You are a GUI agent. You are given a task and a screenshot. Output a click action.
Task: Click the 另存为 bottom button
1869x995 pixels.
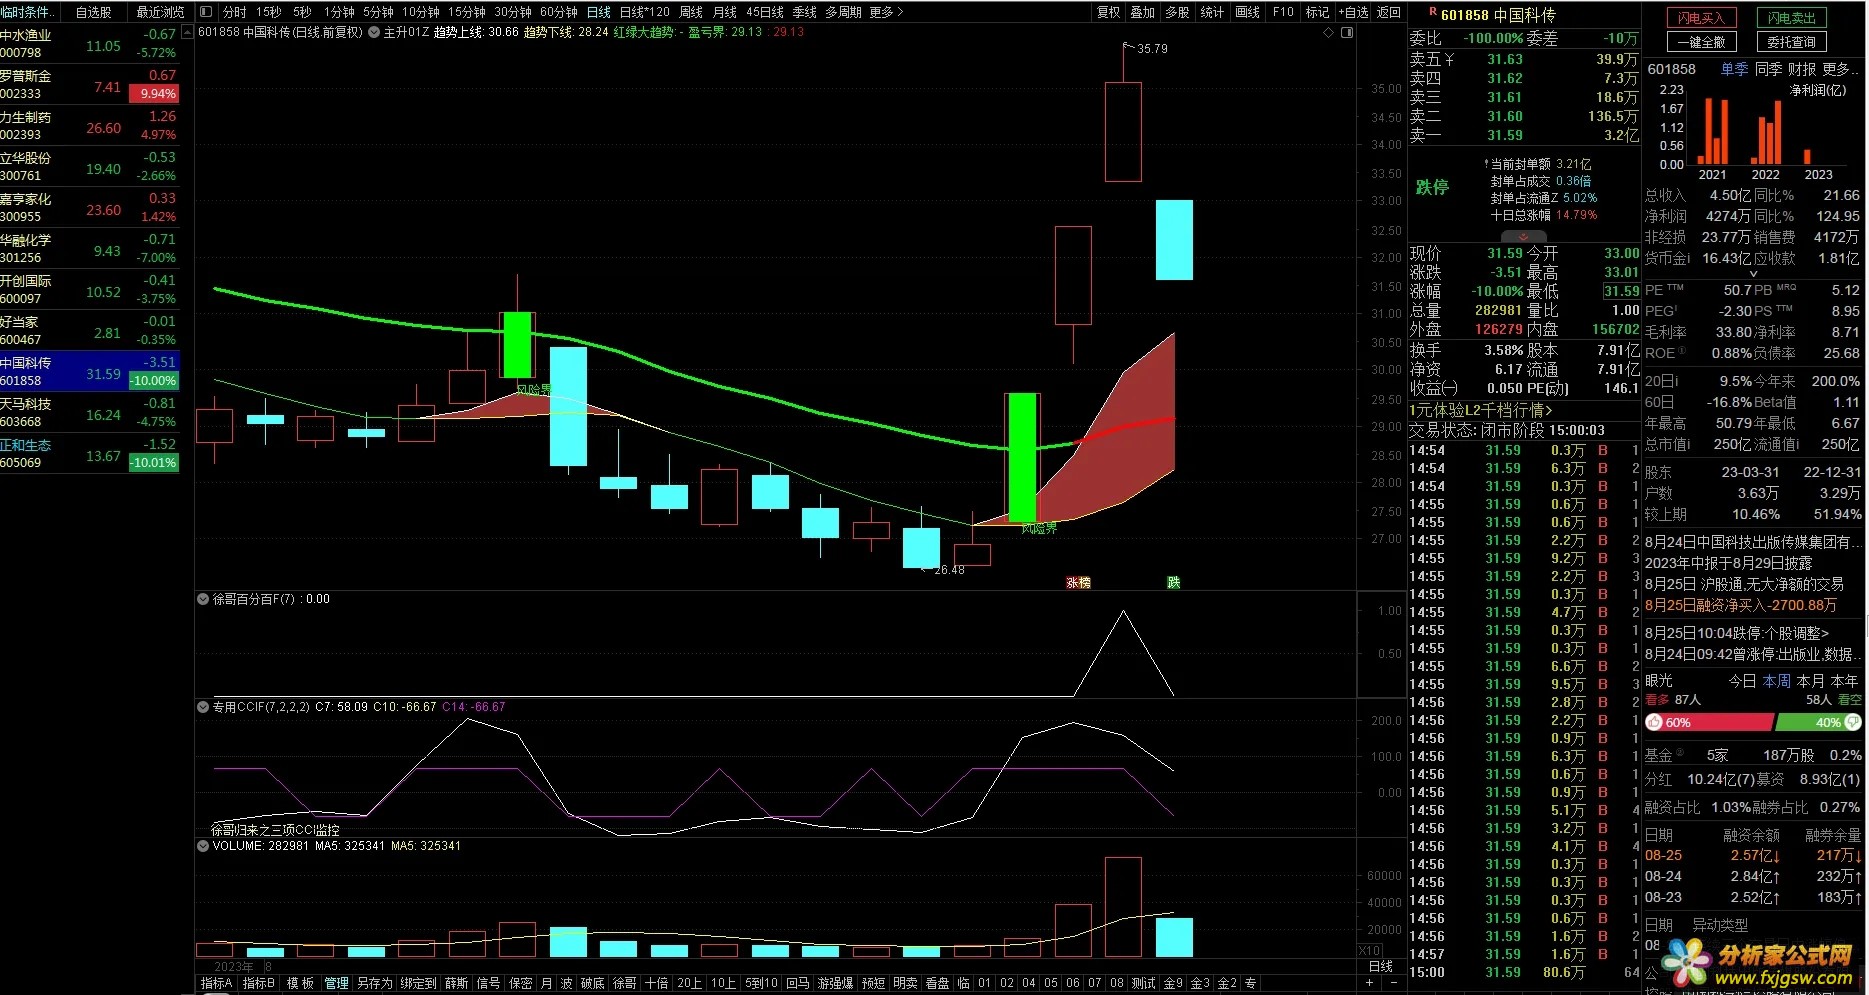[x=375, y=983]
